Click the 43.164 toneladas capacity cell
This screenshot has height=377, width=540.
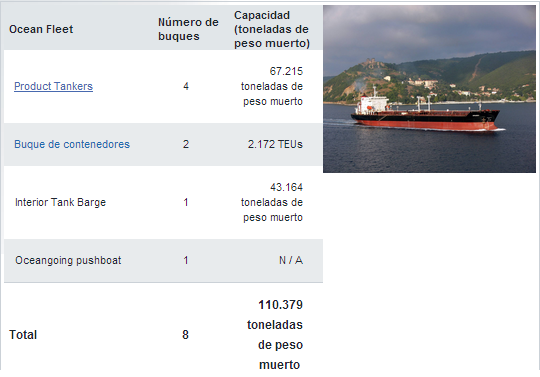[272, 202]
